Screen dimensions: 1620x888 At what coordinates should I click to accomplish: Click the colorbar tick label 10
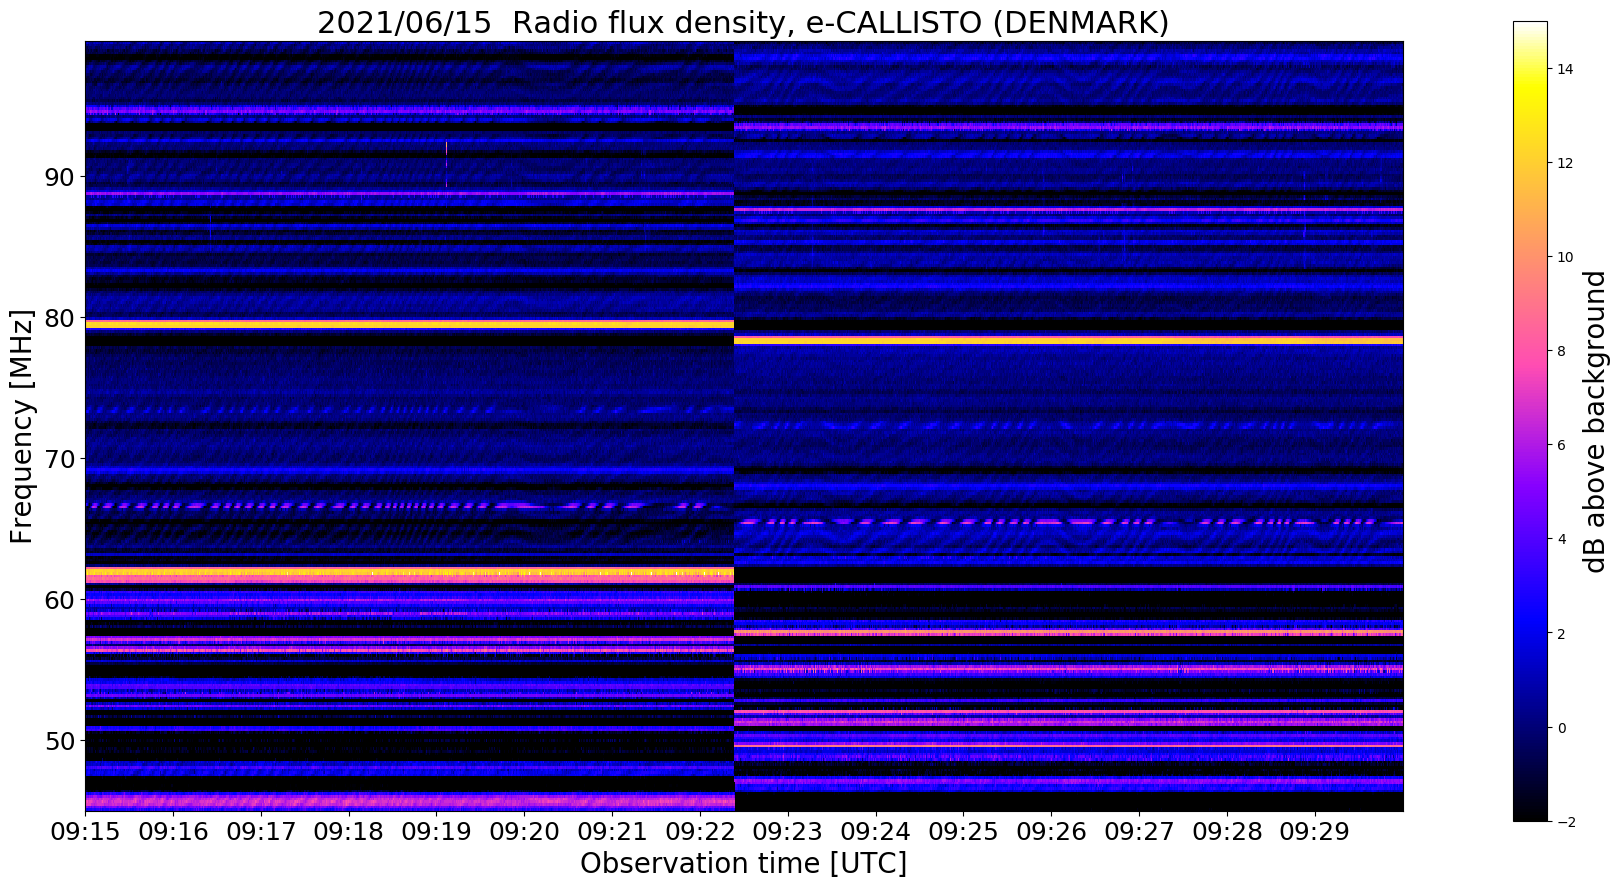1564,257
